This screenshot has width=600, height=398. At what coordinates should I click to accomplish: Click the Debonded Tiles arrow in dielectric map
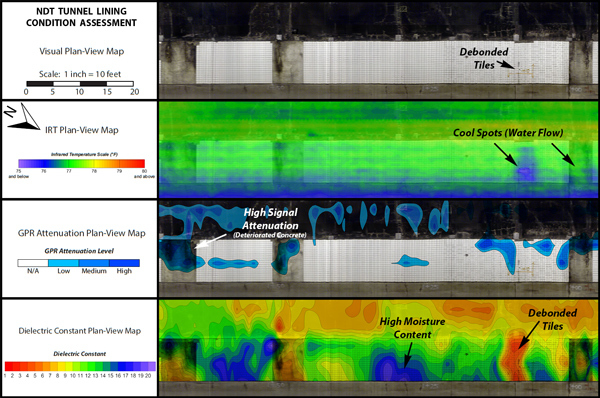(529, 335)
